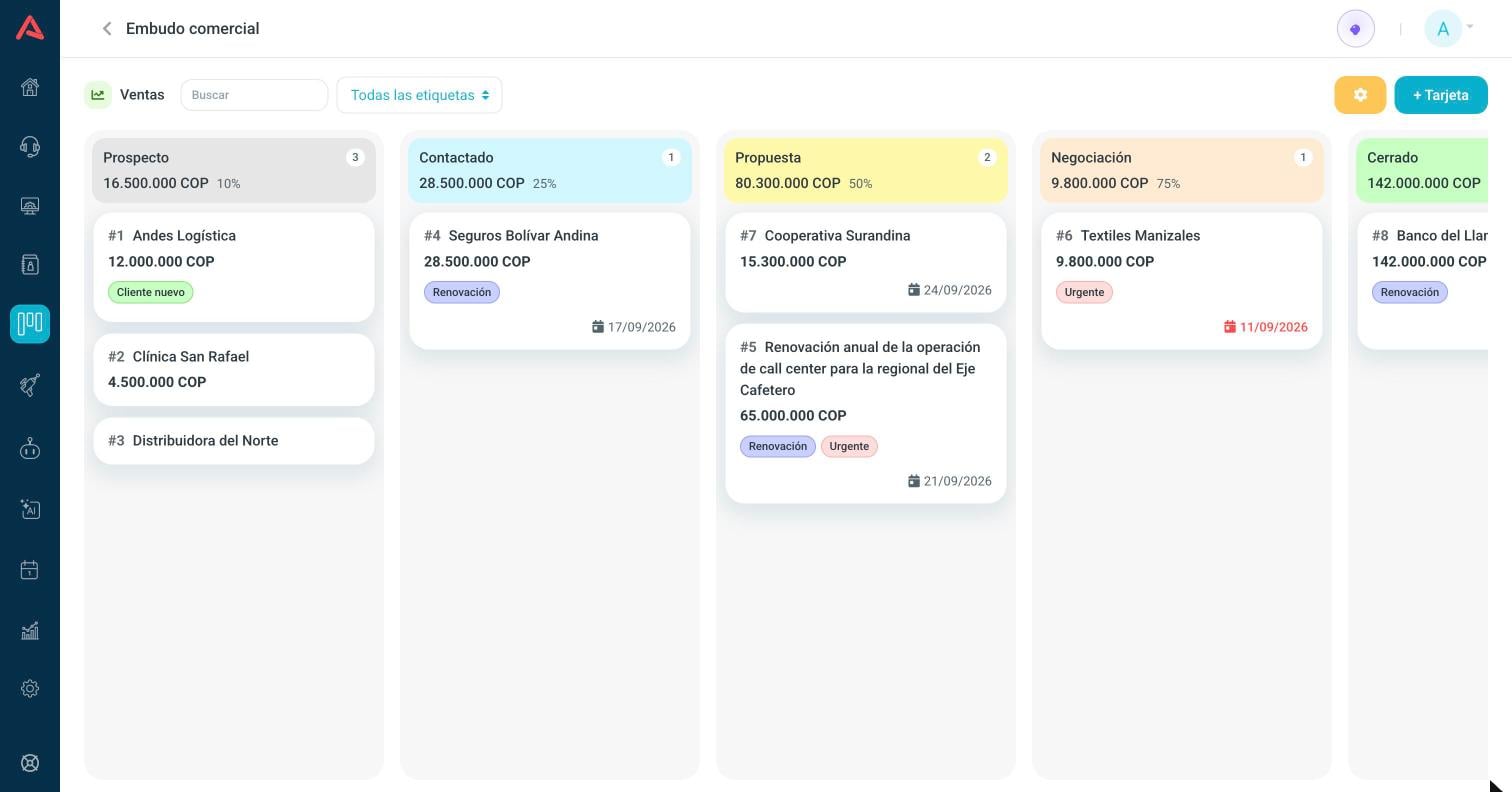This screenshot has height=792, width=1512.
Task: Click the Renovación tag on Seguros Bolívar Andina
Action: click(462, 292)
